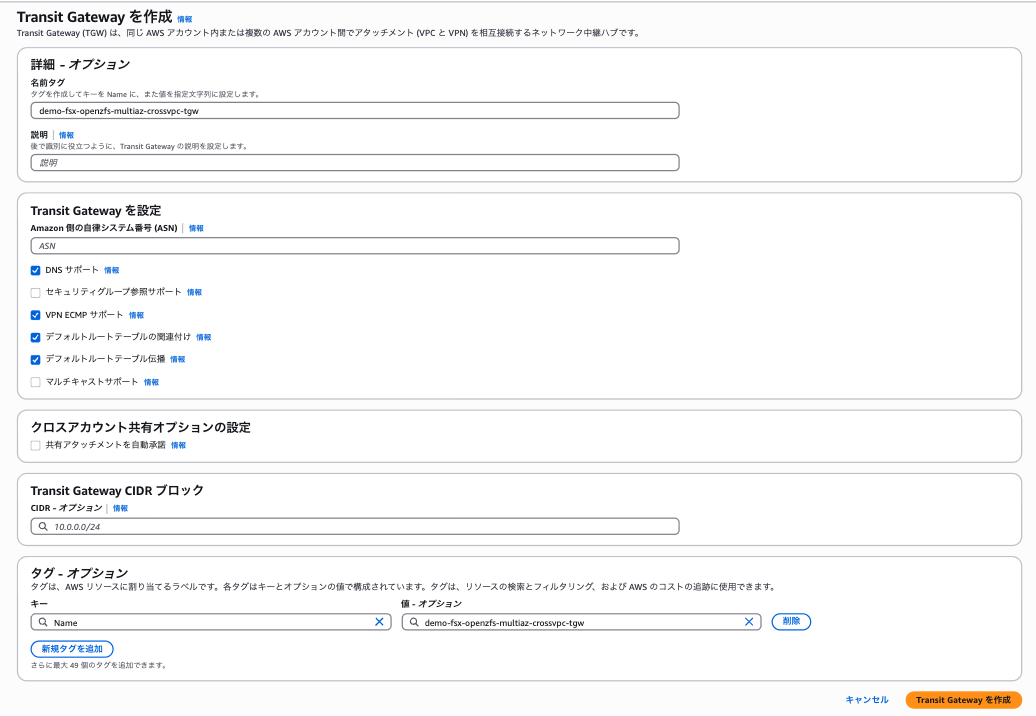
Task: Uncheck デフォルトルートテーブルの関連付け
Action: tap(36, 337)
